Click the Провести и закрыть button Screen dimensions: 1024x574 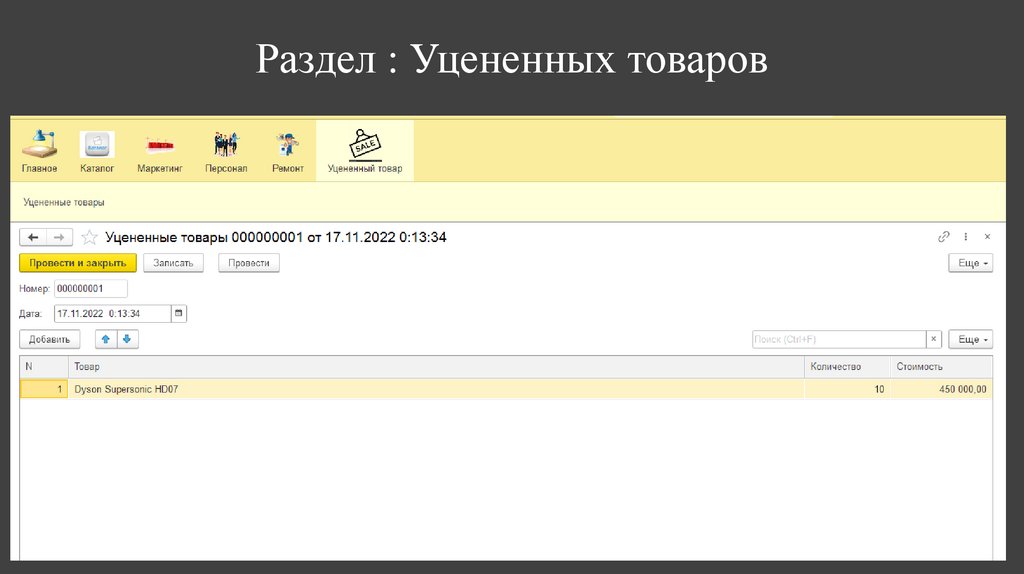click(x=78, y=263)
